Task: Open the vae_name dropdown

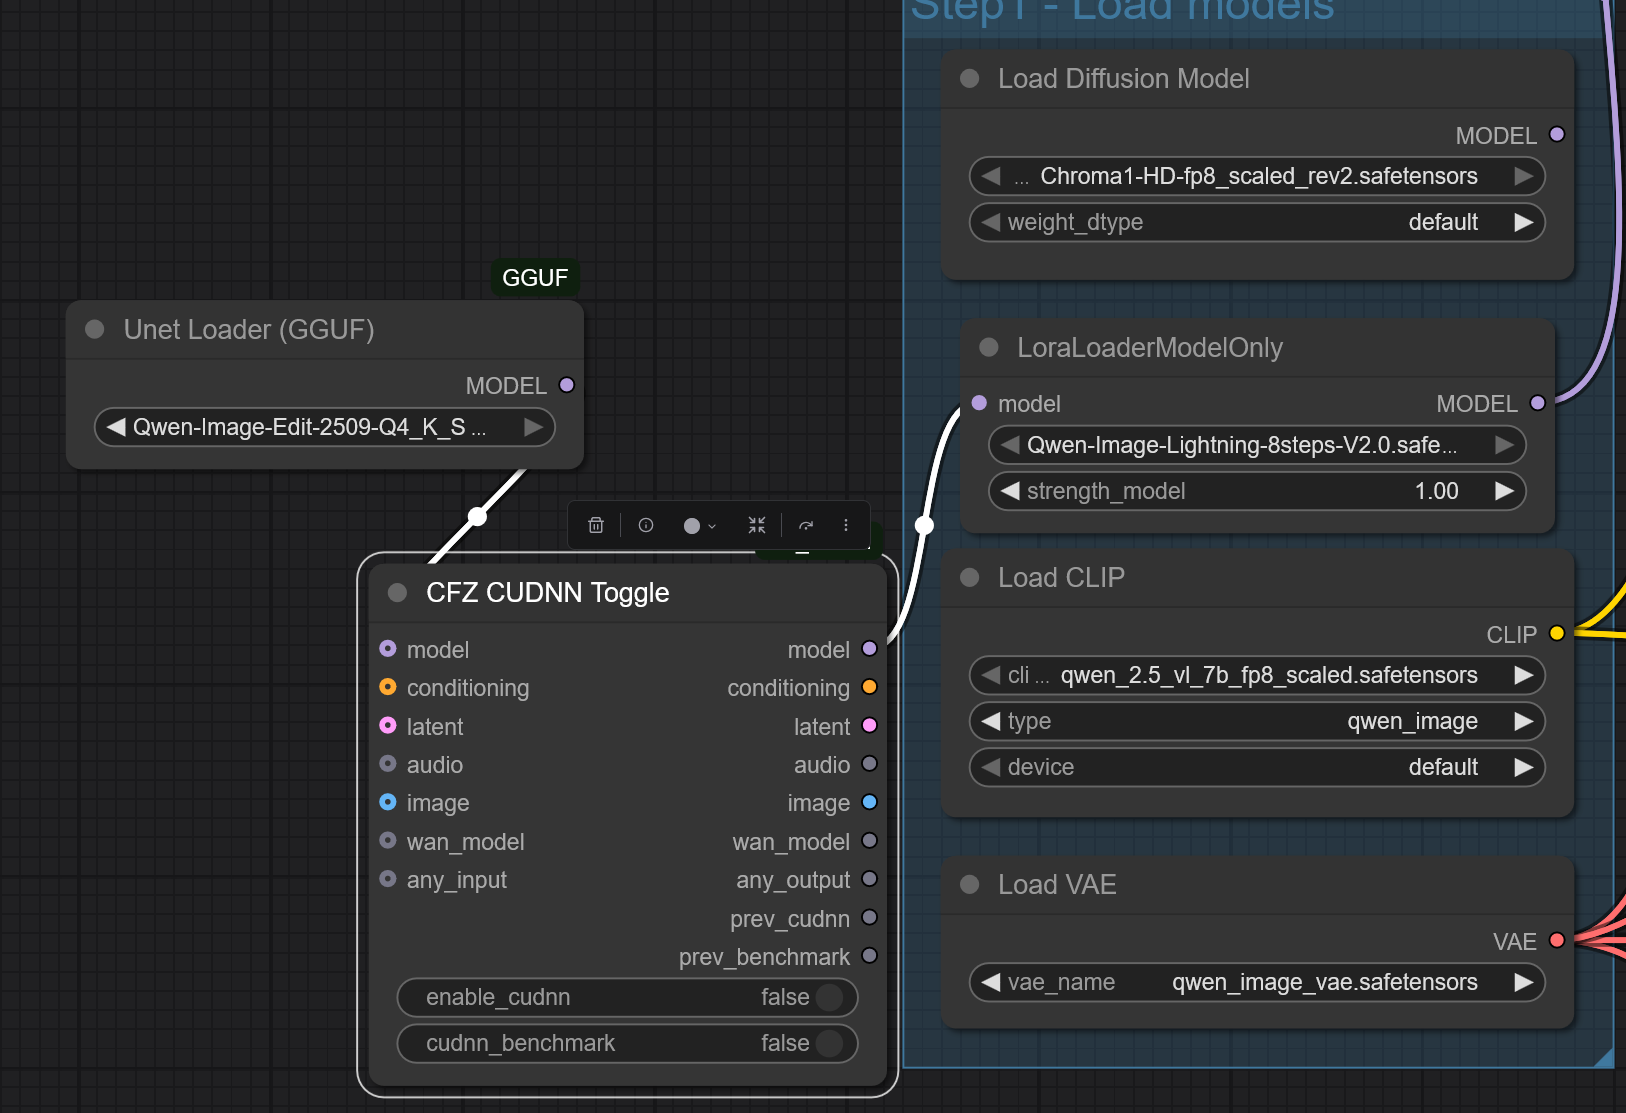Action: pyautogui.click(x=1257, y=982)
